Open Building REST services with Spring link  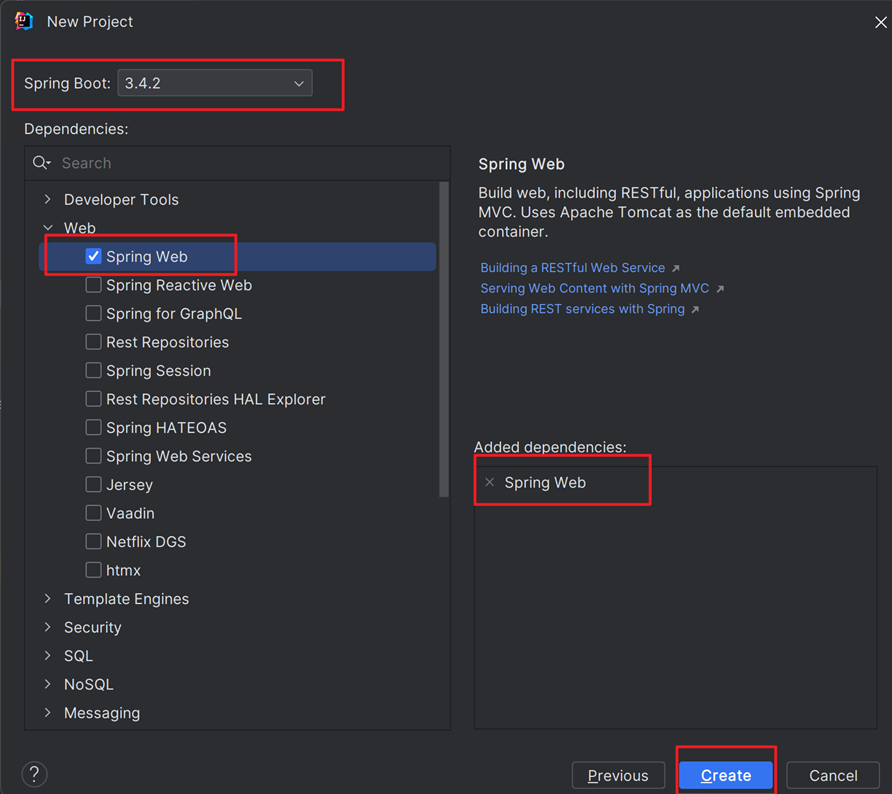click(x=583, y=309)
